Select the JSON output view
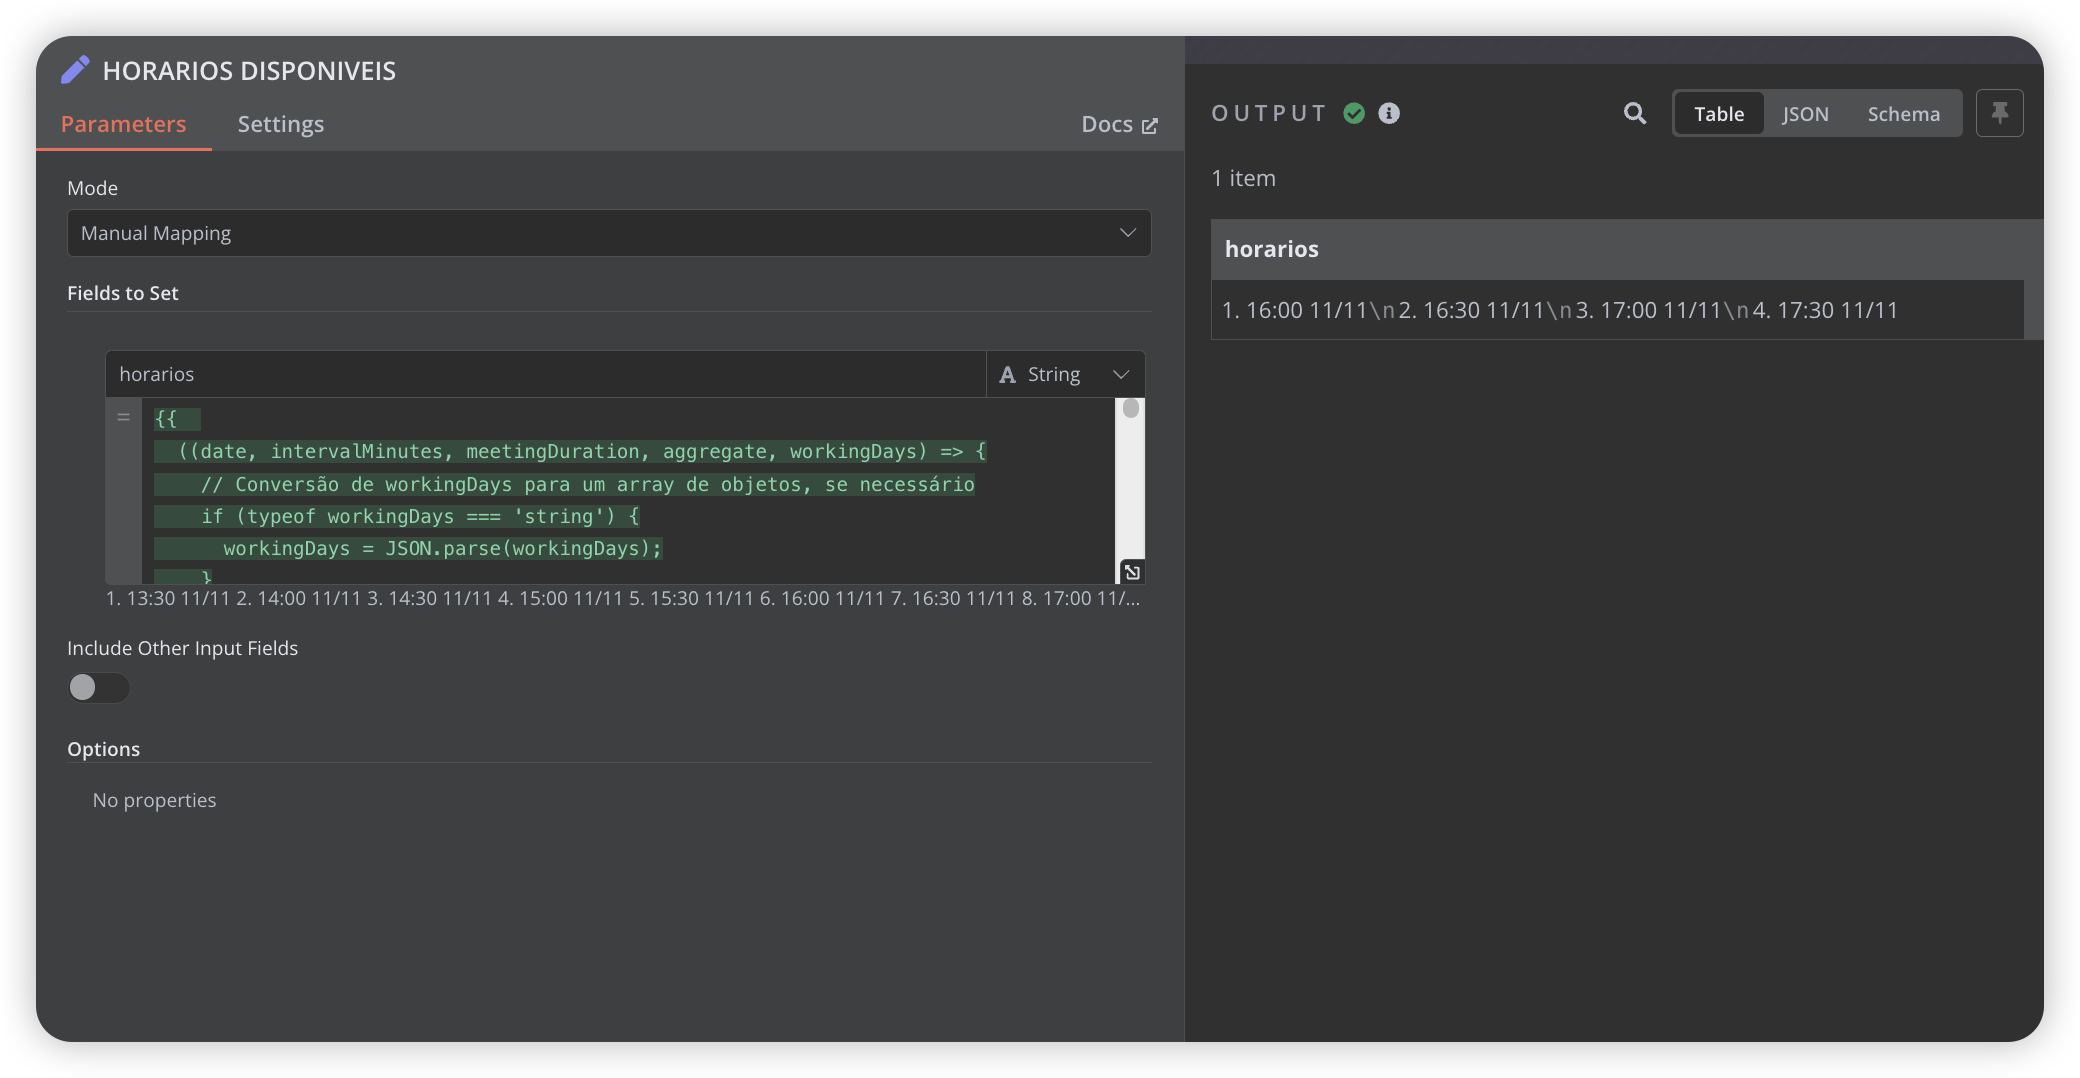Image resolution: width=2080 pixels, height=1078 pixels. pos(1805,113)
